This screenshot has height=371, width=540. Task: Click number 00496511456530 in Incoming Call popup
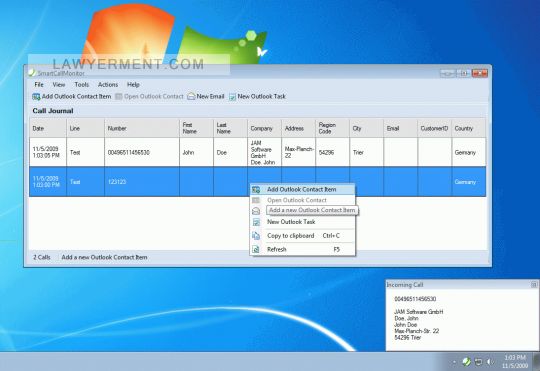tap(415, 299)
